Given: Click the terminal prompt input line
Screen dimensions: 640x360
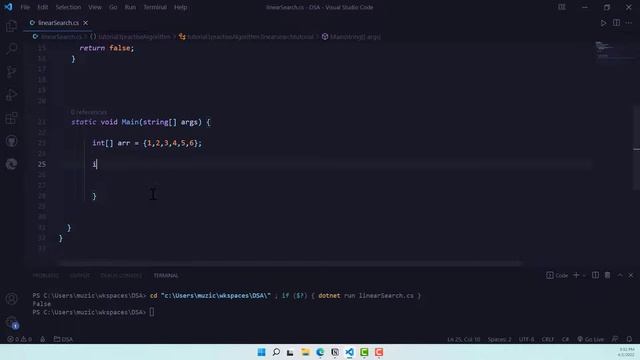Looking at the screenshot, I should (x=93, y=312).
